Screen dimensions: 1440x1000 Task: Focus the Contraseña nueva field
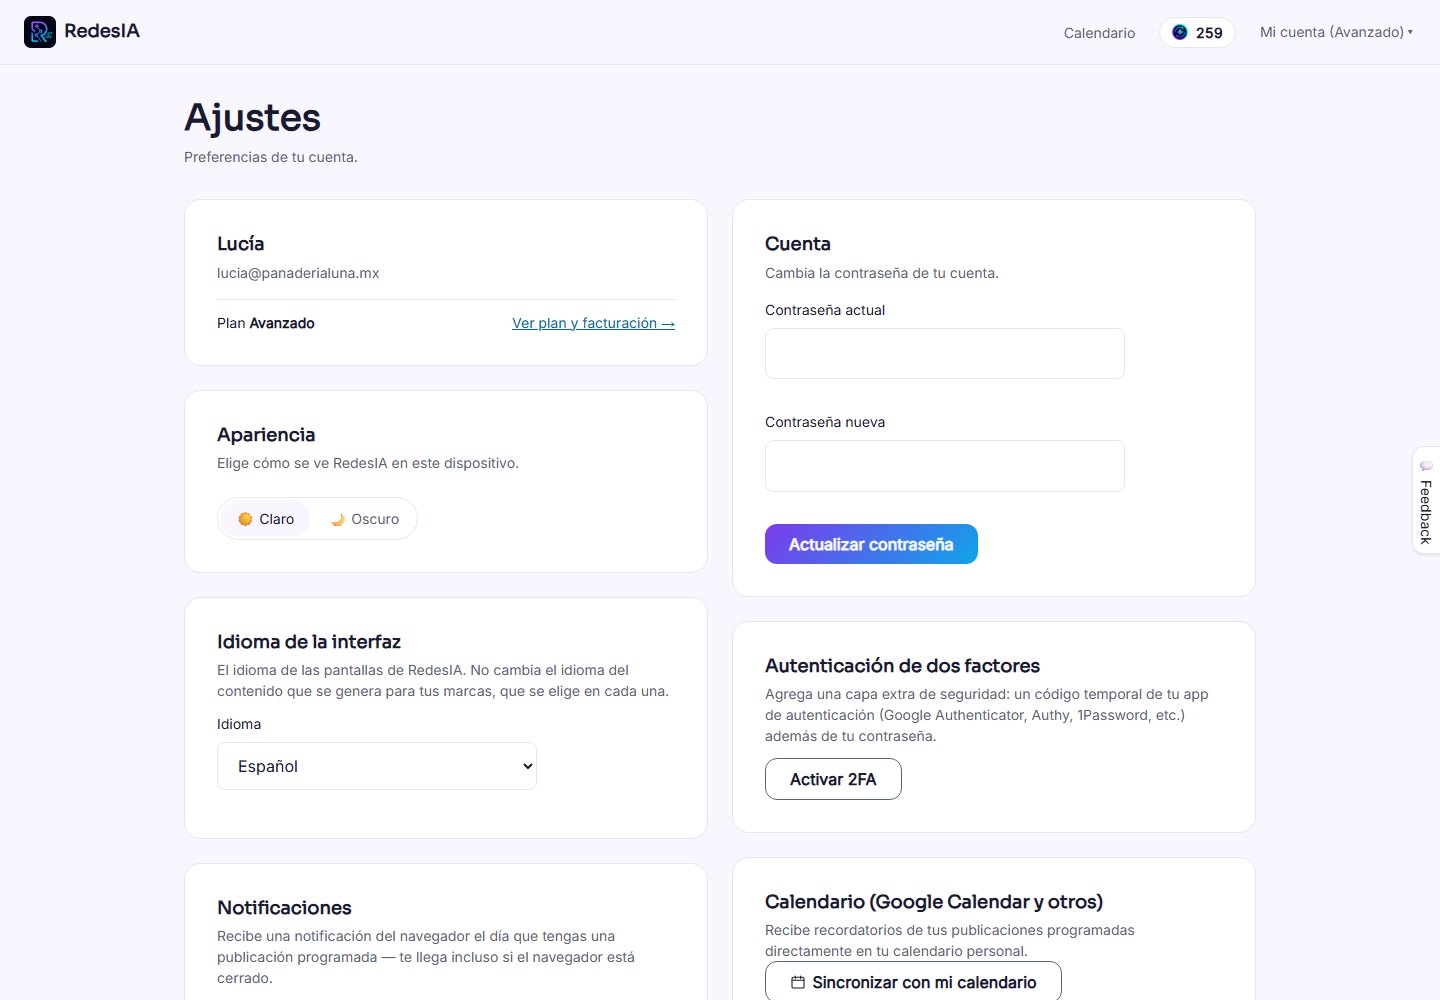(945, 466)
